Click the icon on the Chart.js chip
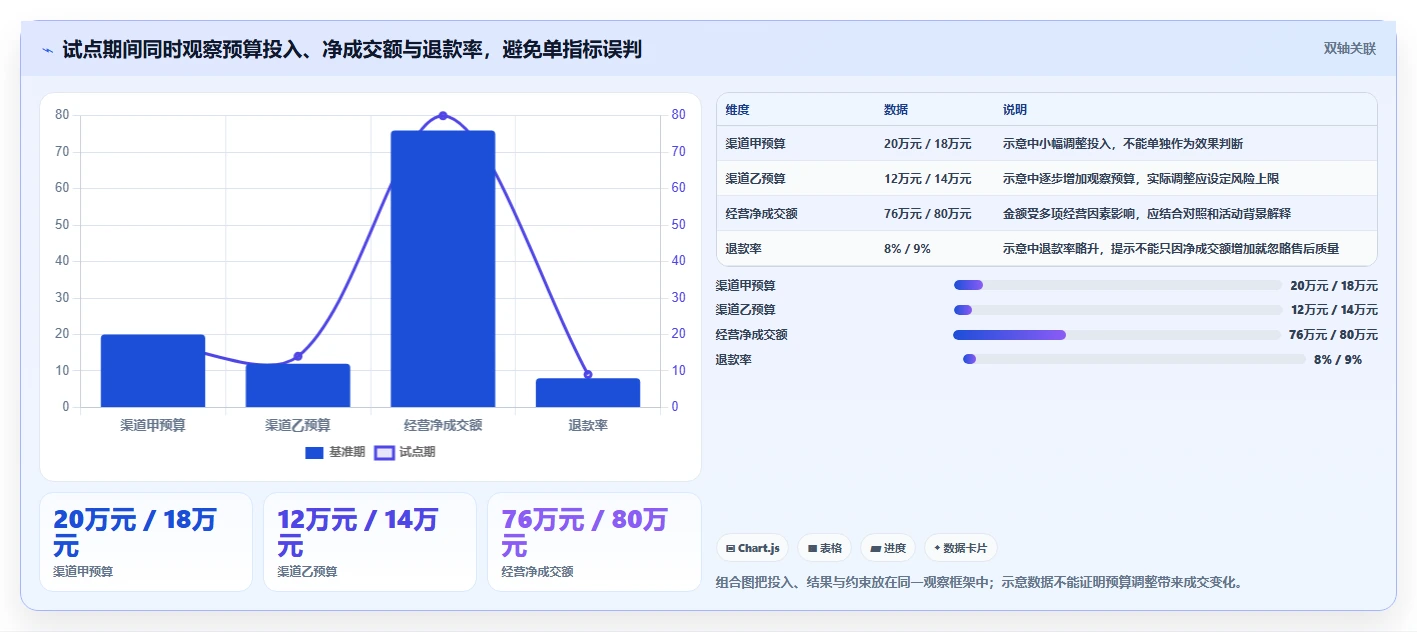Screen dimensions: 1417x632 731,548
